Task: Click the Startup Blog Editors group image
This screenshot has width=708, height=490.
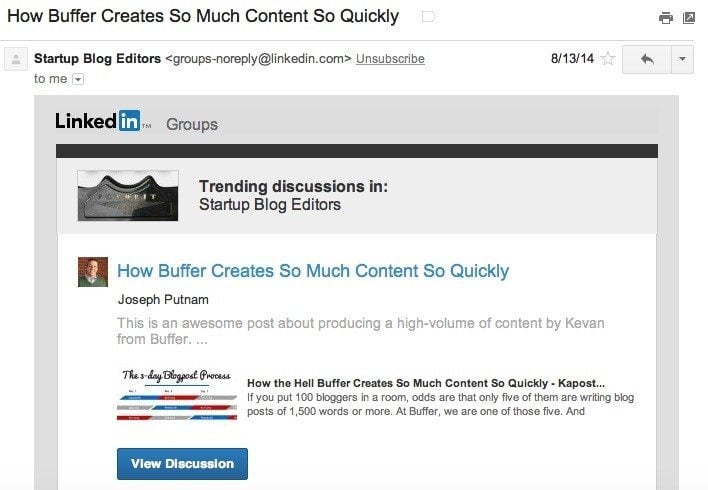Action: pyautogui.click(x=128, y=196)
